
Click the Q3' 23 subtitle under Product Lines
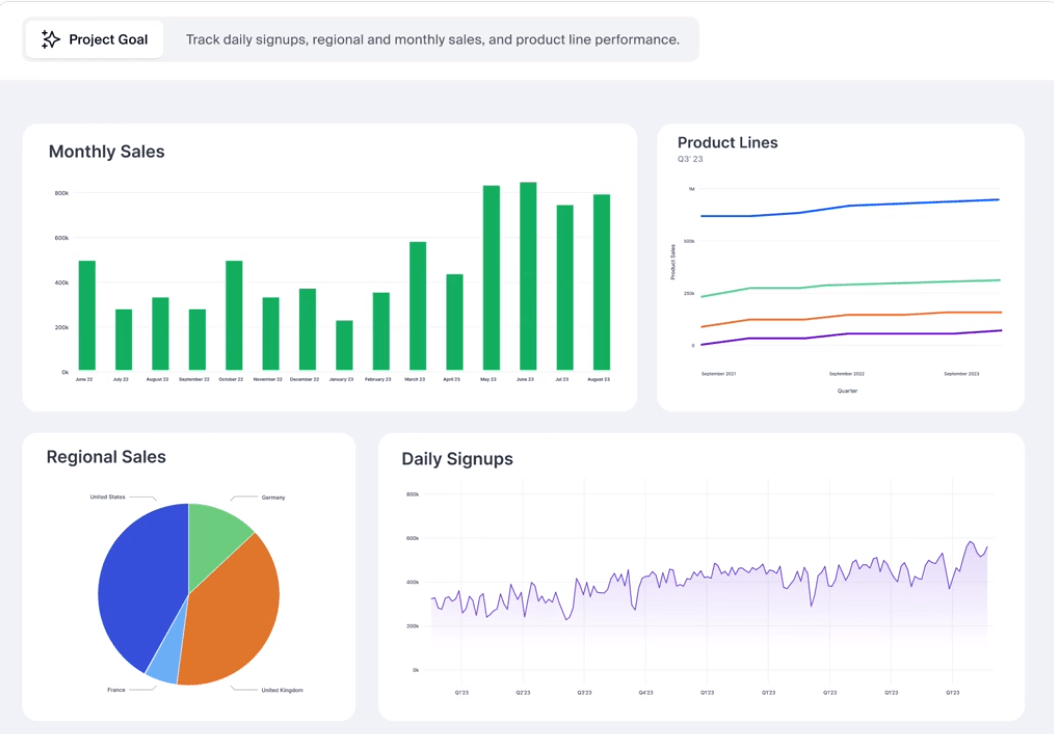point(690,160)
